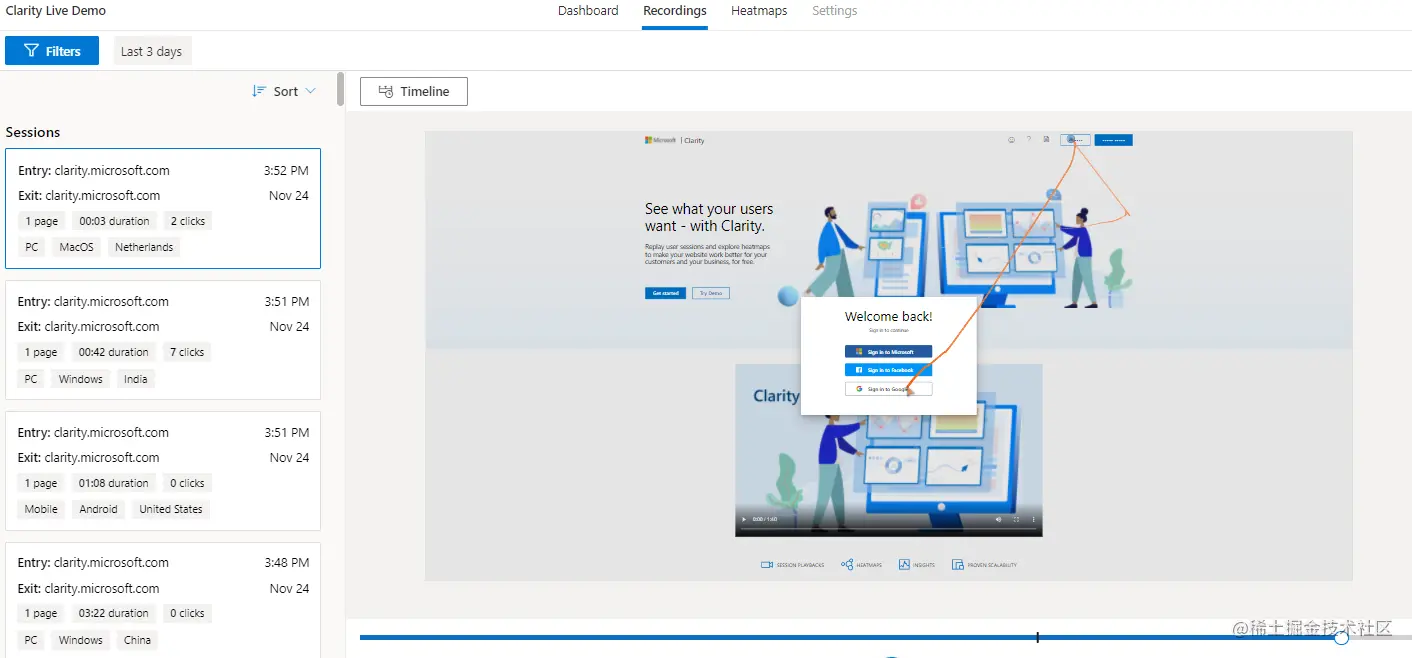Open the session with 00:42 duration
The image size is (1412, 658).
163,340
